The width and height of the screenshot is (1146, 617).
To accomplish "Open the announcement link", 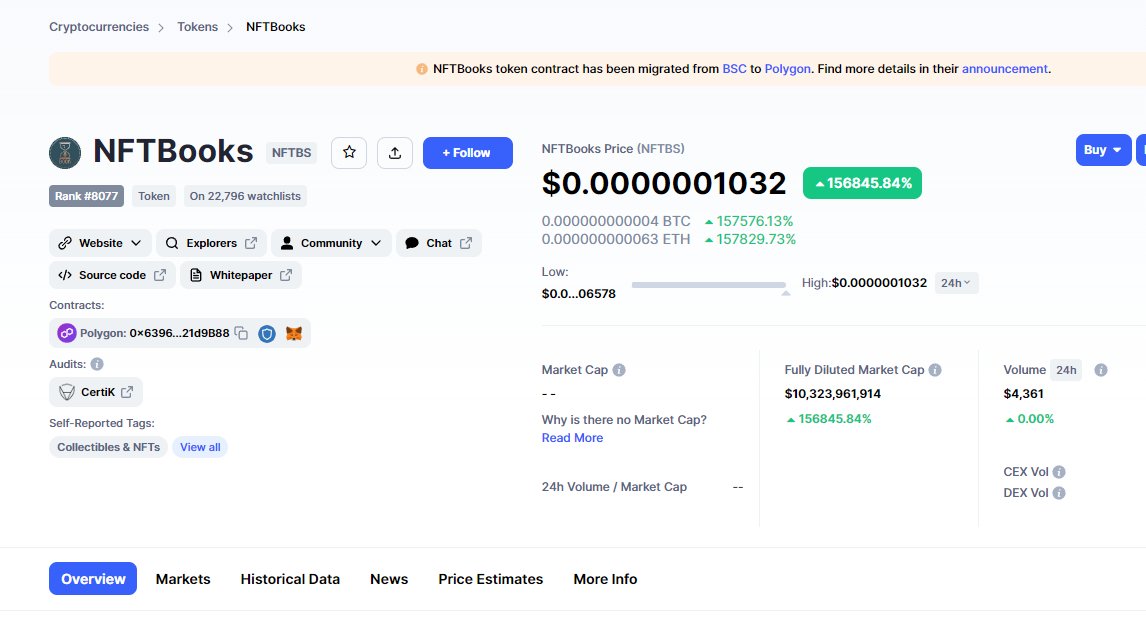I will (1004, 69).
